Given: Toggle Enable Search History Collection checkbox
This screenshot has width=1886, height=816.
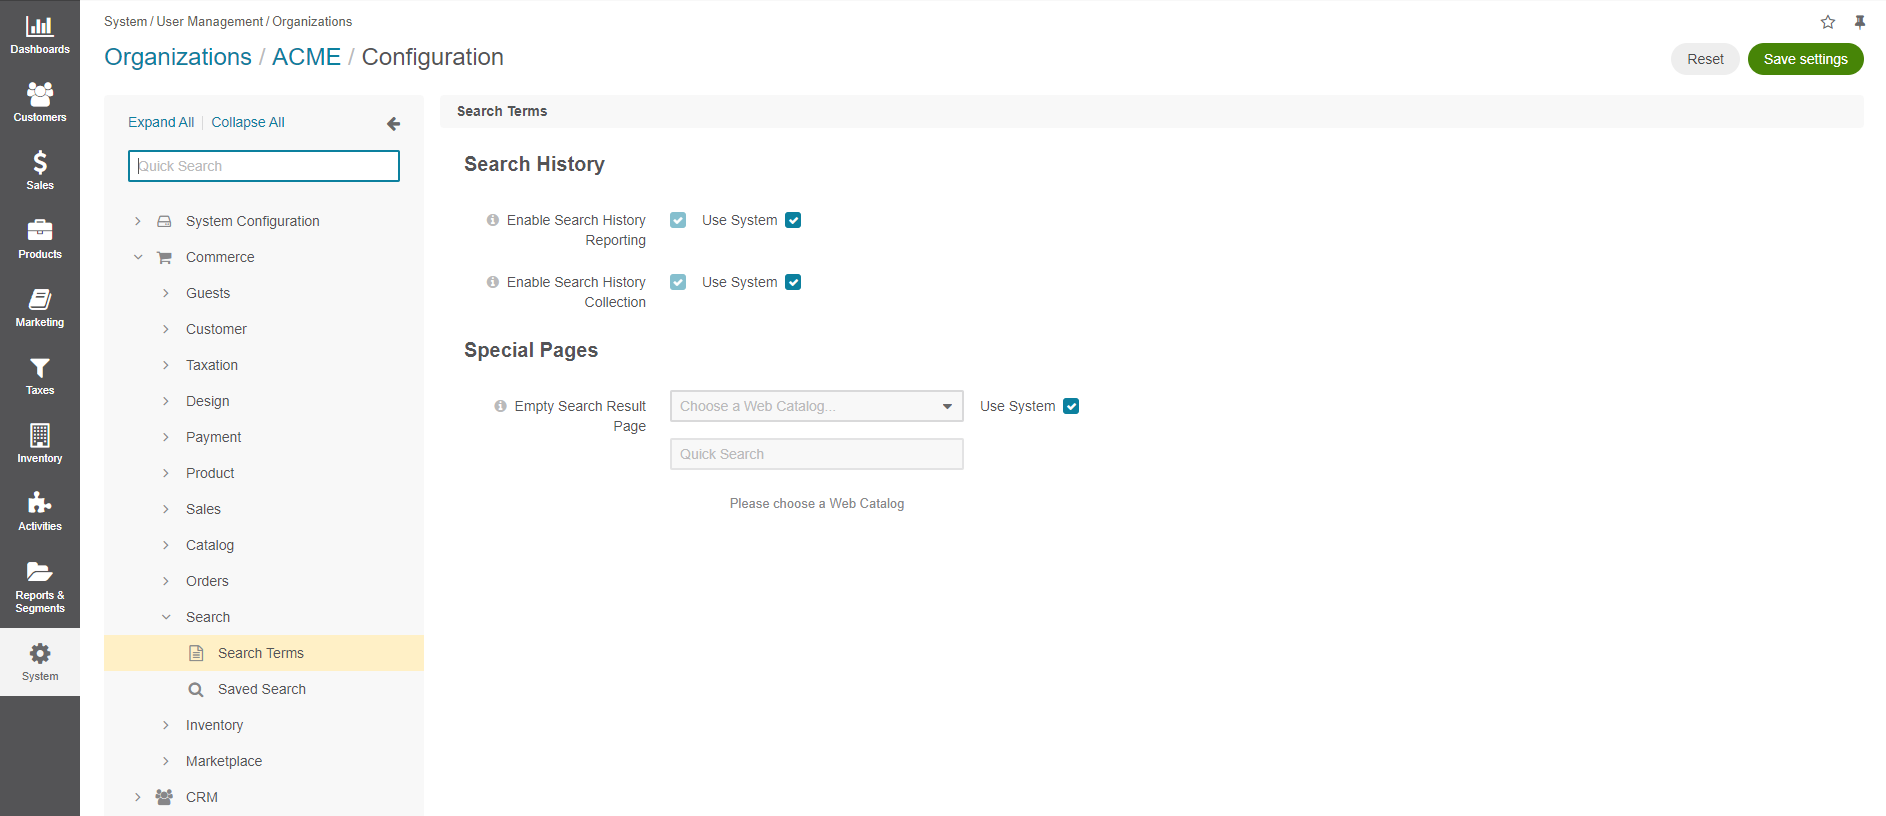Looking at the screenshot, I should (x=678, y=282).
